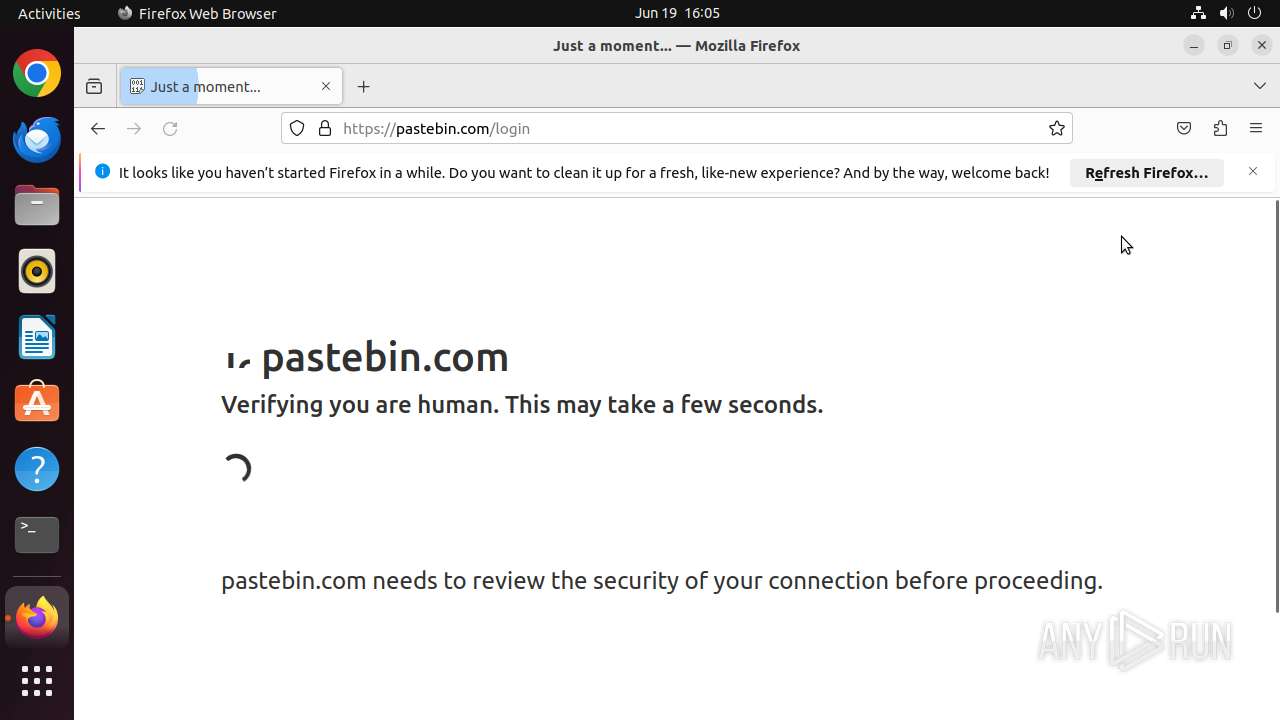Screen dimensions: 1280x720
Task: Click the Refresh Firefox button
Action: (1146, 172)
